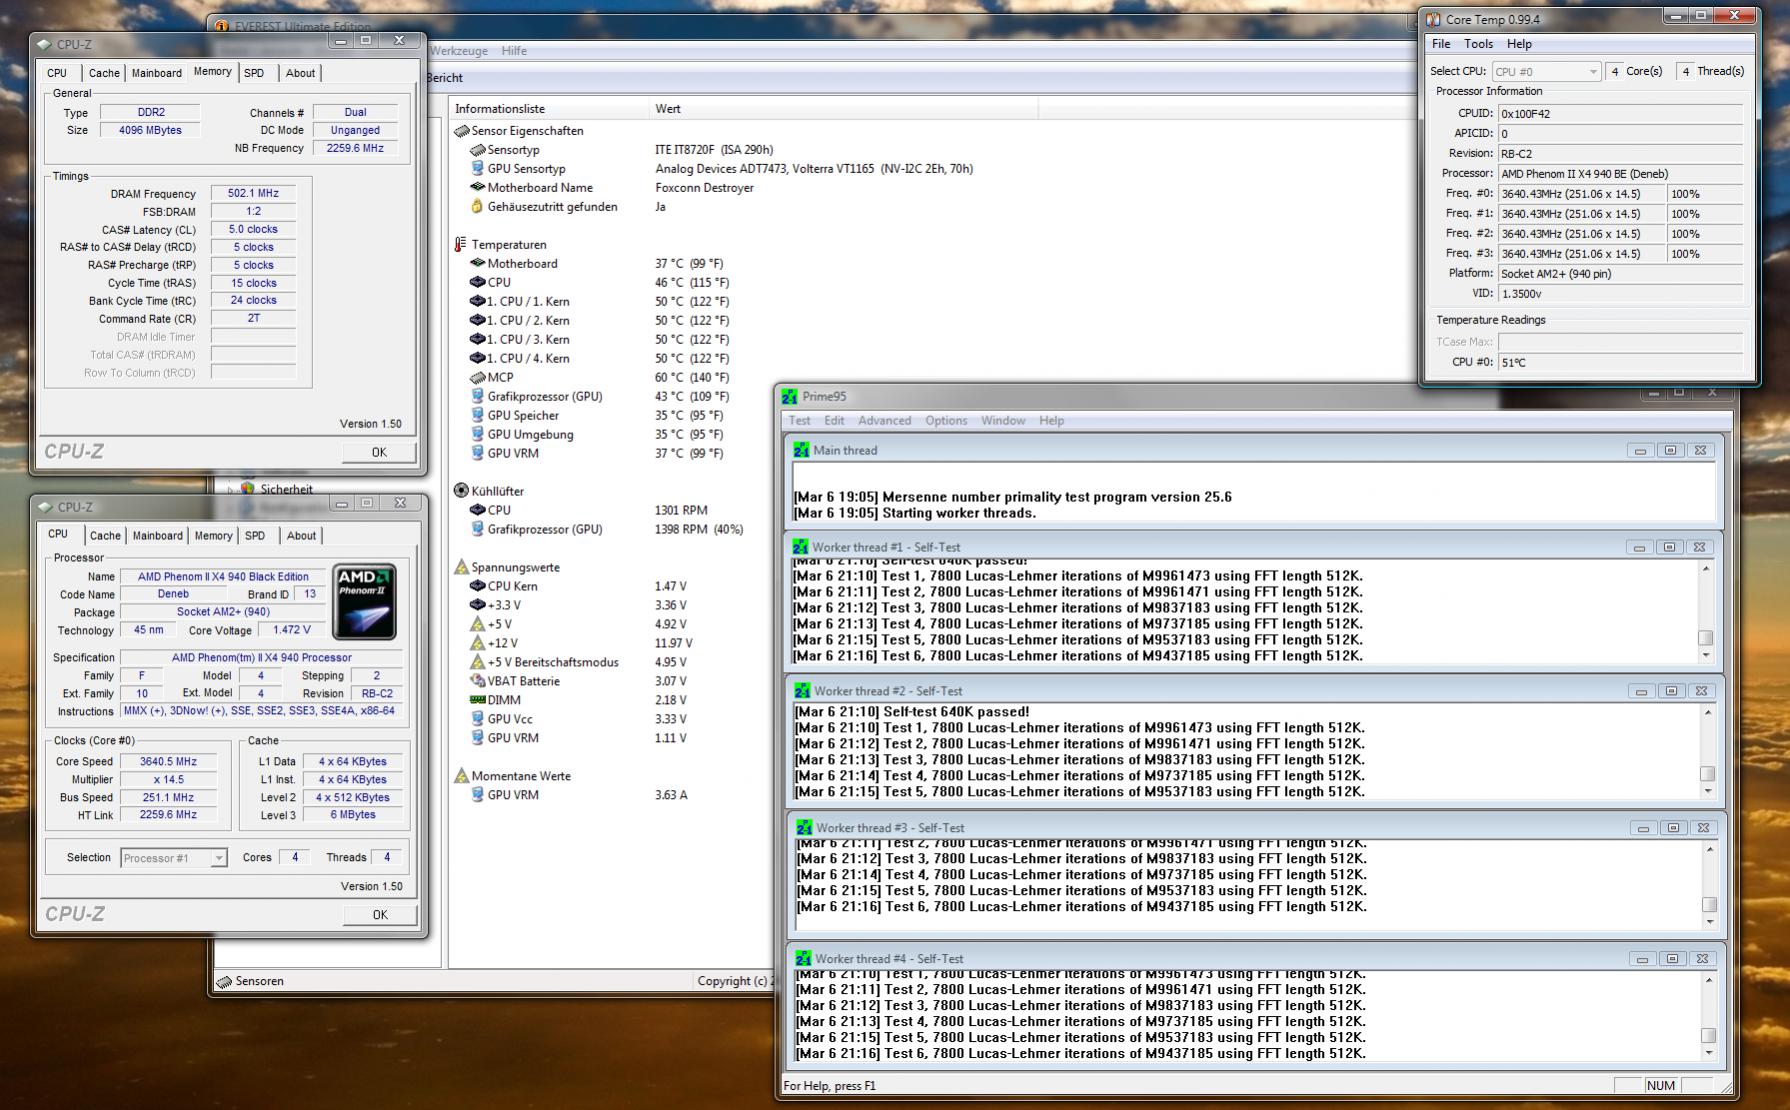1790x1110 pixels.
Task: Click the VBAT Batterie icon
Action: pos(477,681)
